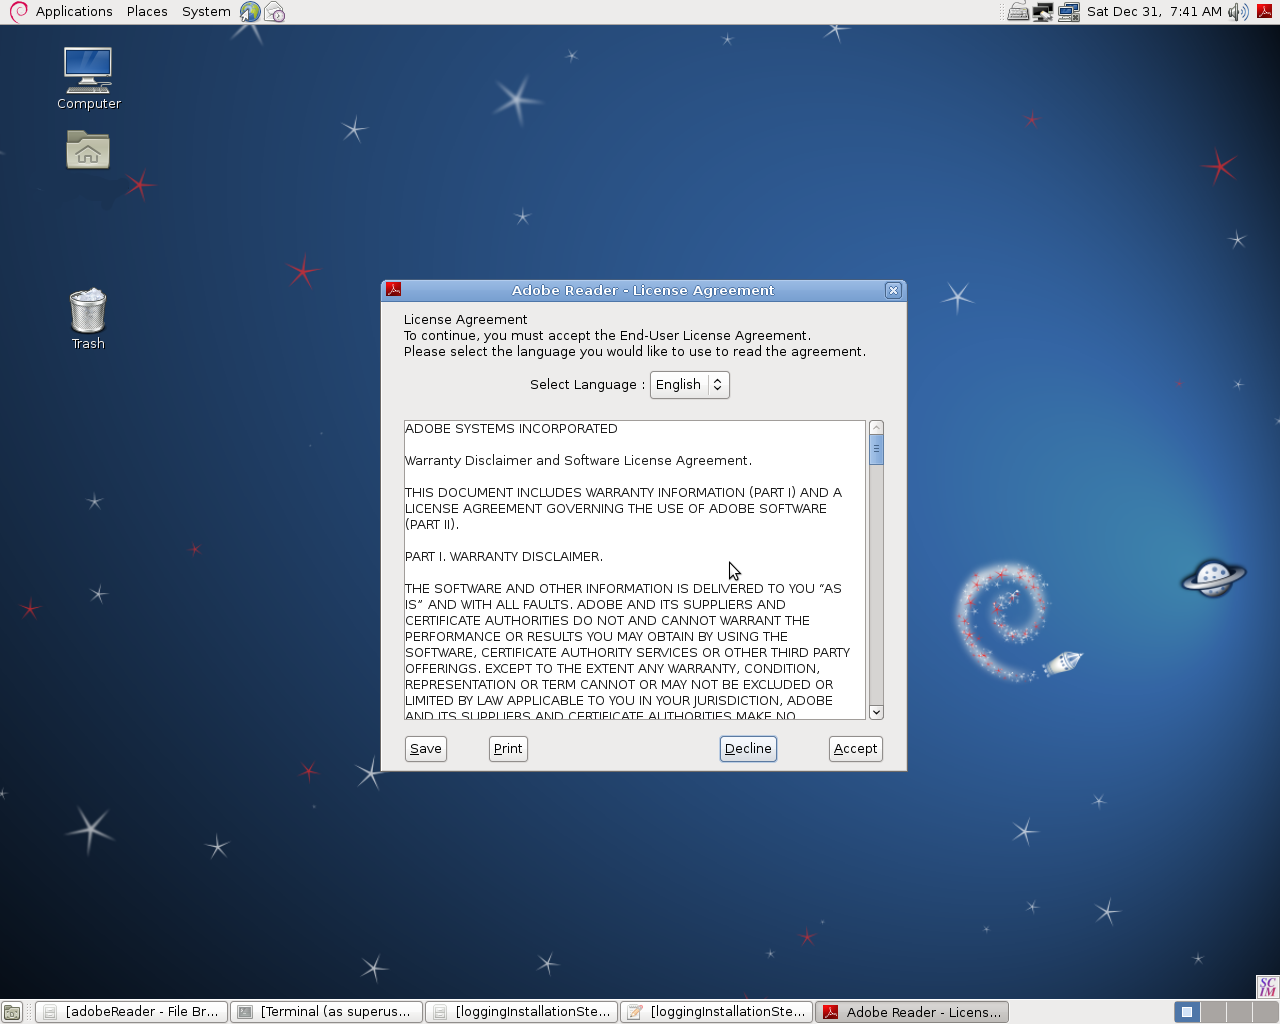Click the keyboard tray icon

tap(1018, 12)
